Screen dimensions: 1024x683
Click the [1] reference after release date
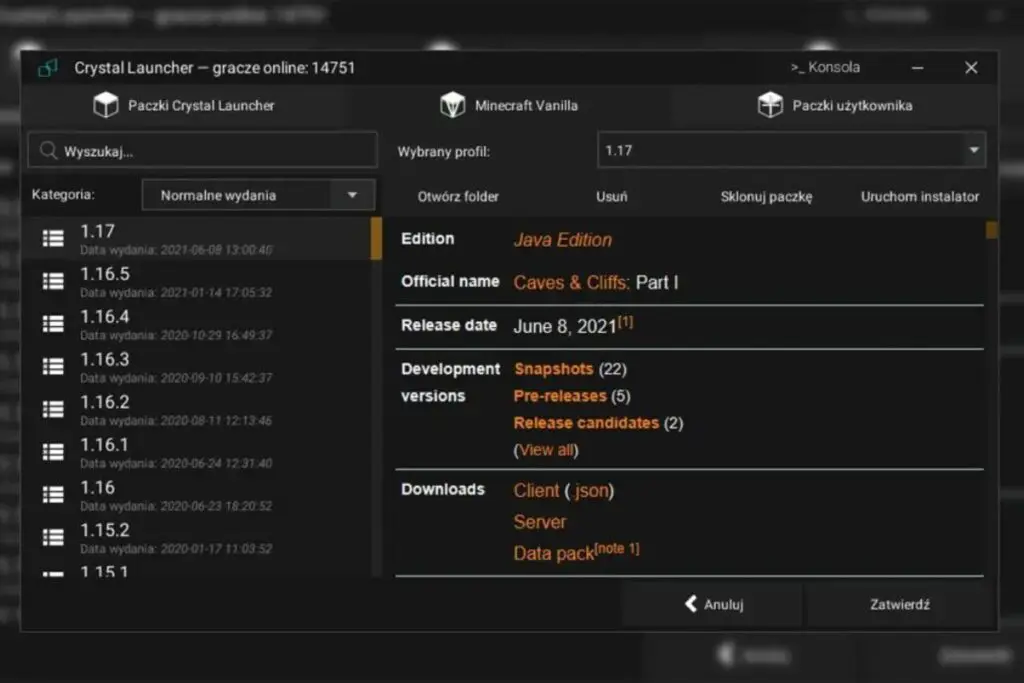coord(625,321)
